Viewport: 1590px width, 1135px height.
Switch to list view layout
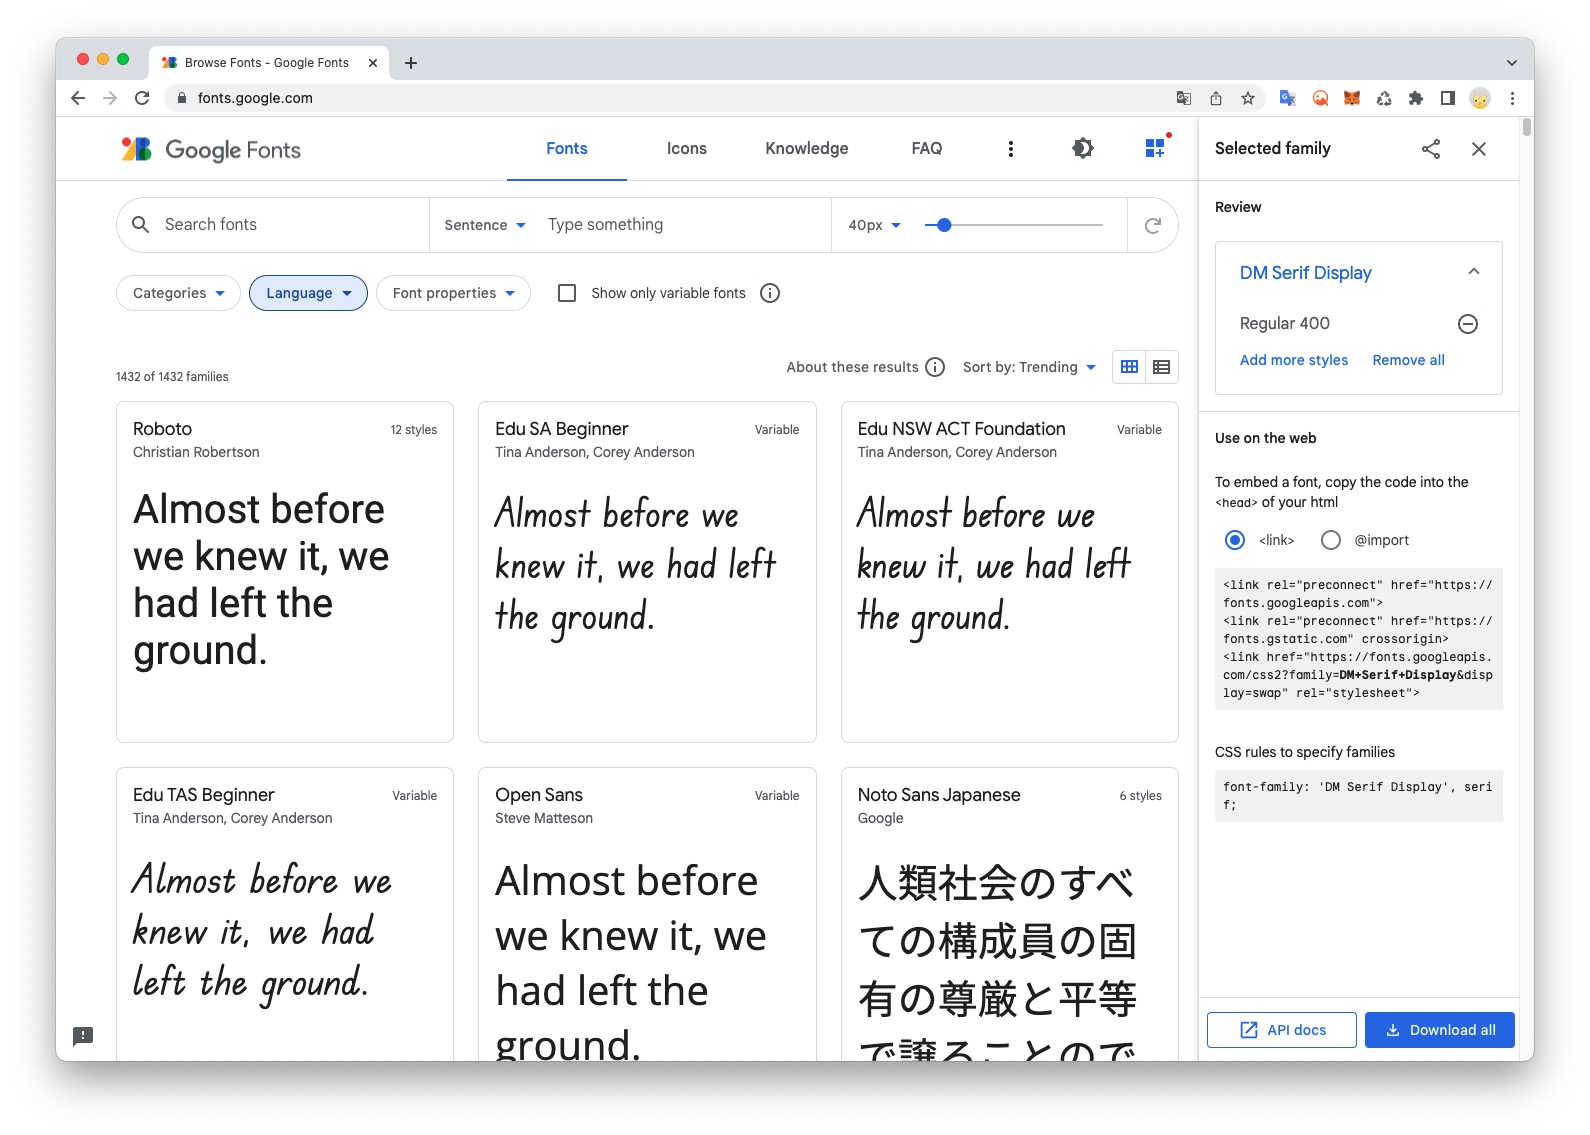point(1161,367)
